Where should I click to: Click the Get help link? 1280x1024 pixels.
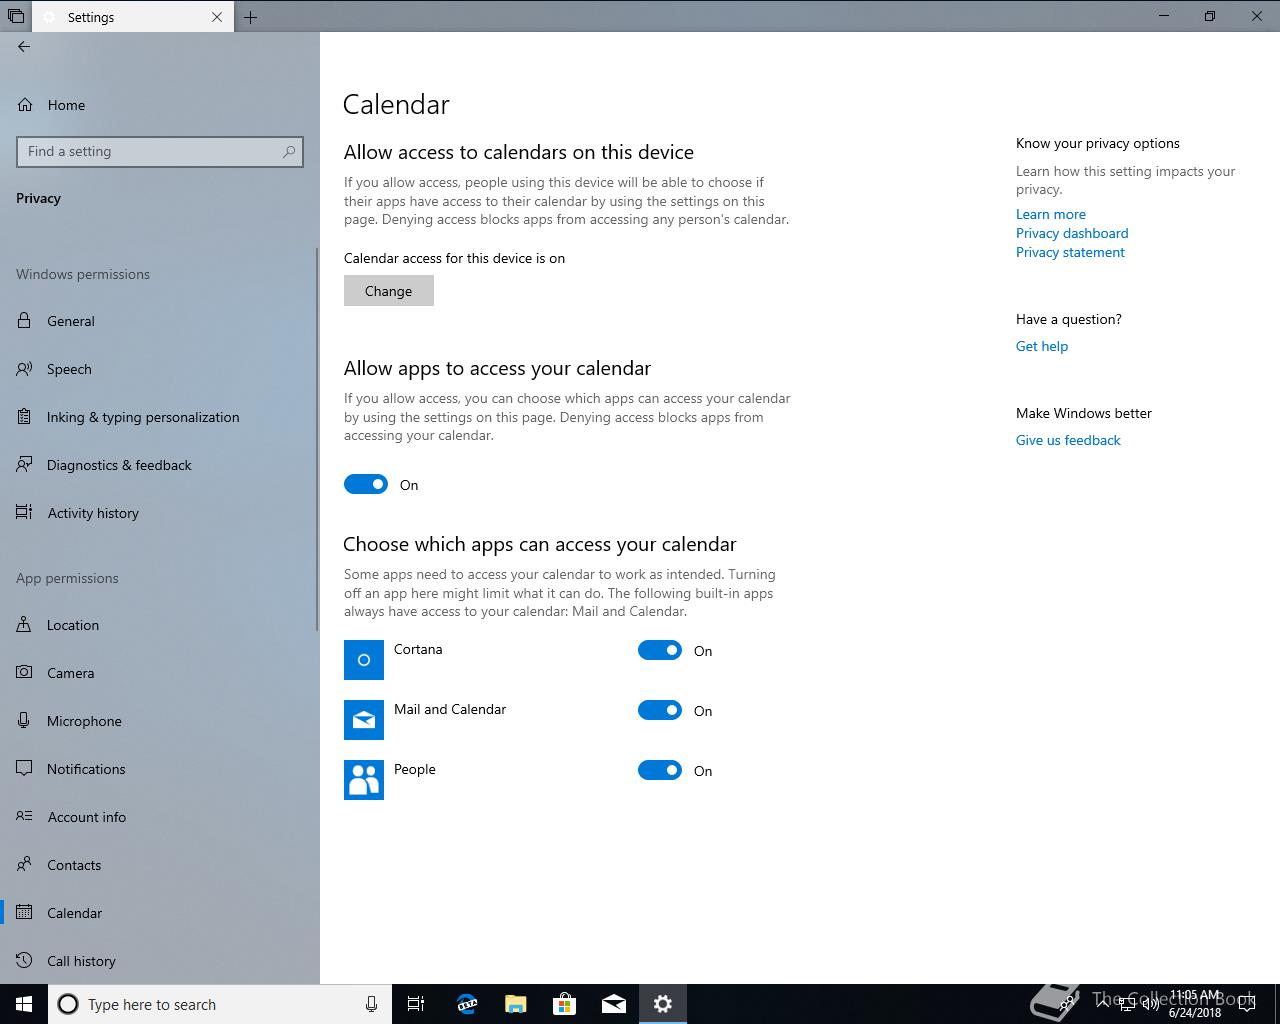pyautogui.click(x=1042, y=346)
